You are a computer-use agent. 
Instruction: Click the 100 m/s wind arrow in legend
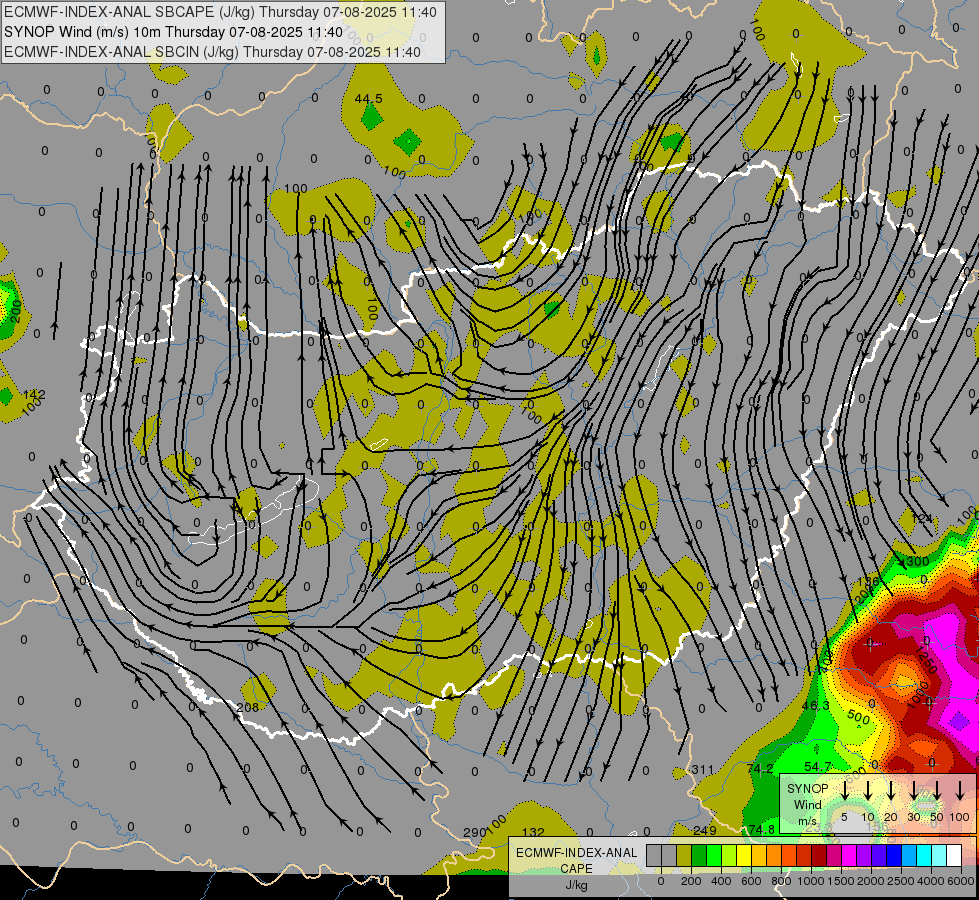tap(960, 790)
